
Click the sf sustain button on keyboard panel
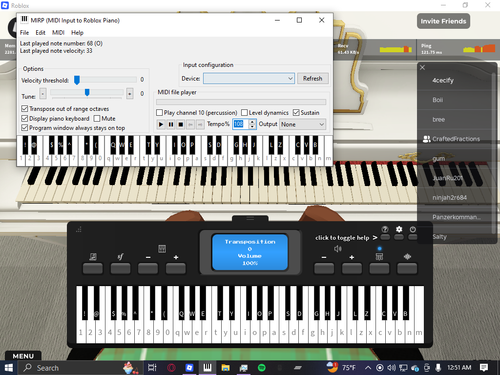[x=120, y=268]
